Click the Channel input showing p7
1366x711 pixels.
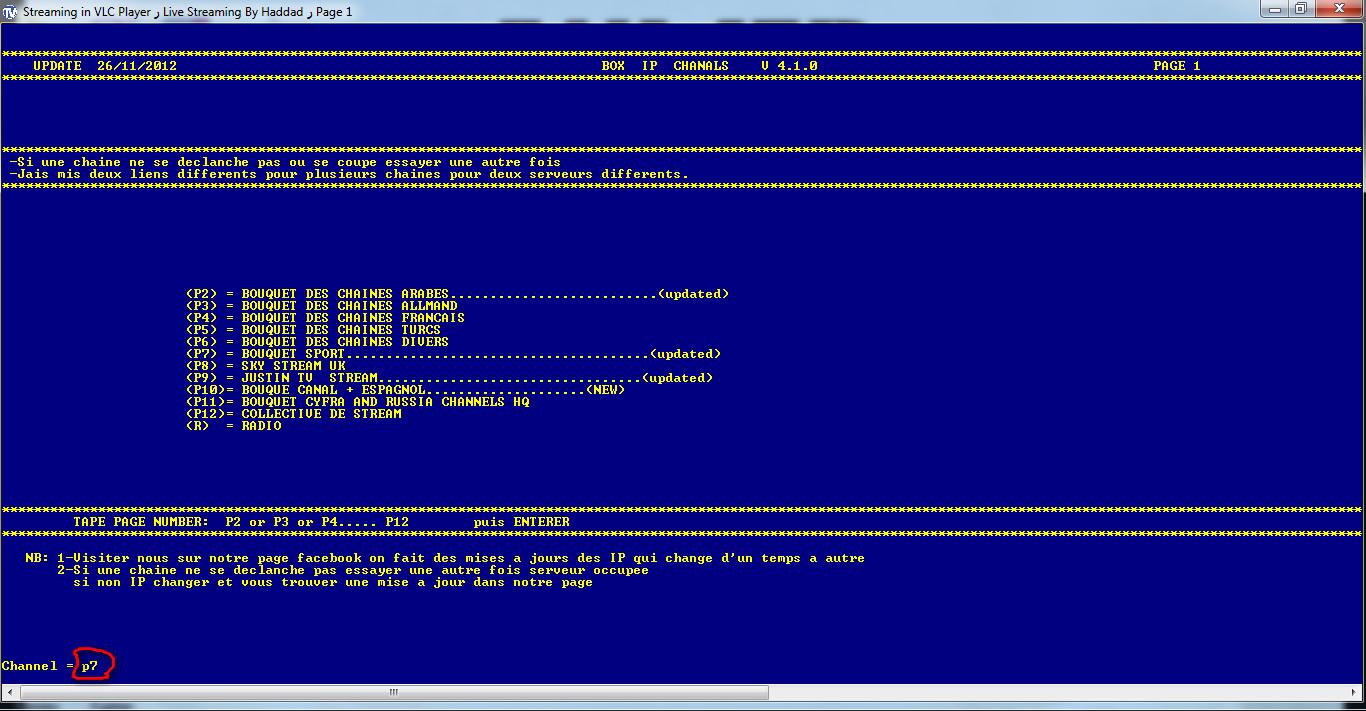pyautogui.click(x=91, y=666)
